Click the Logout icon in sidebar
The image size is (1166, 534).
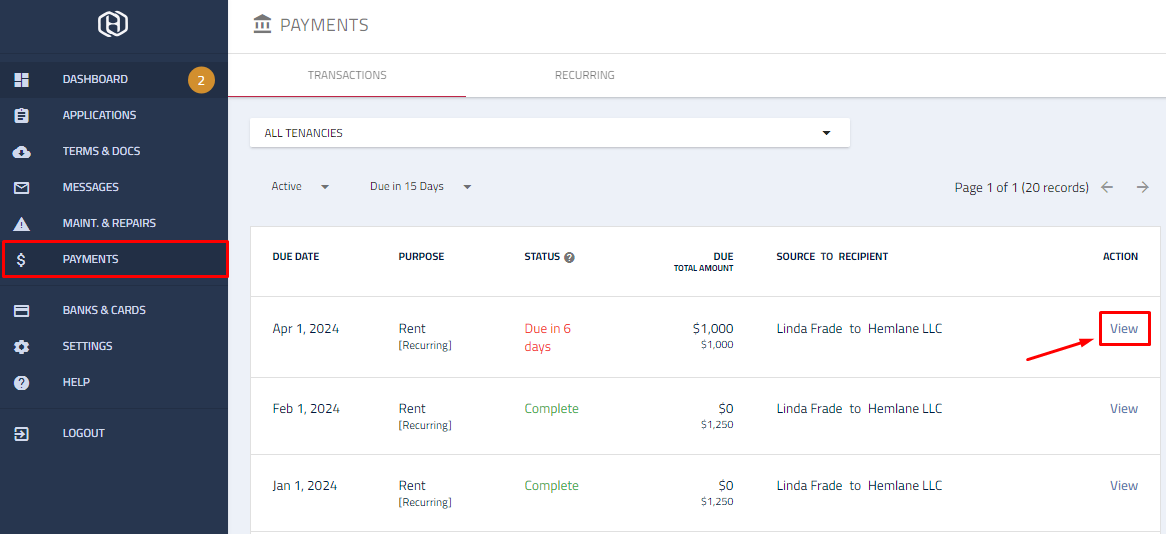tap(22, 434)
